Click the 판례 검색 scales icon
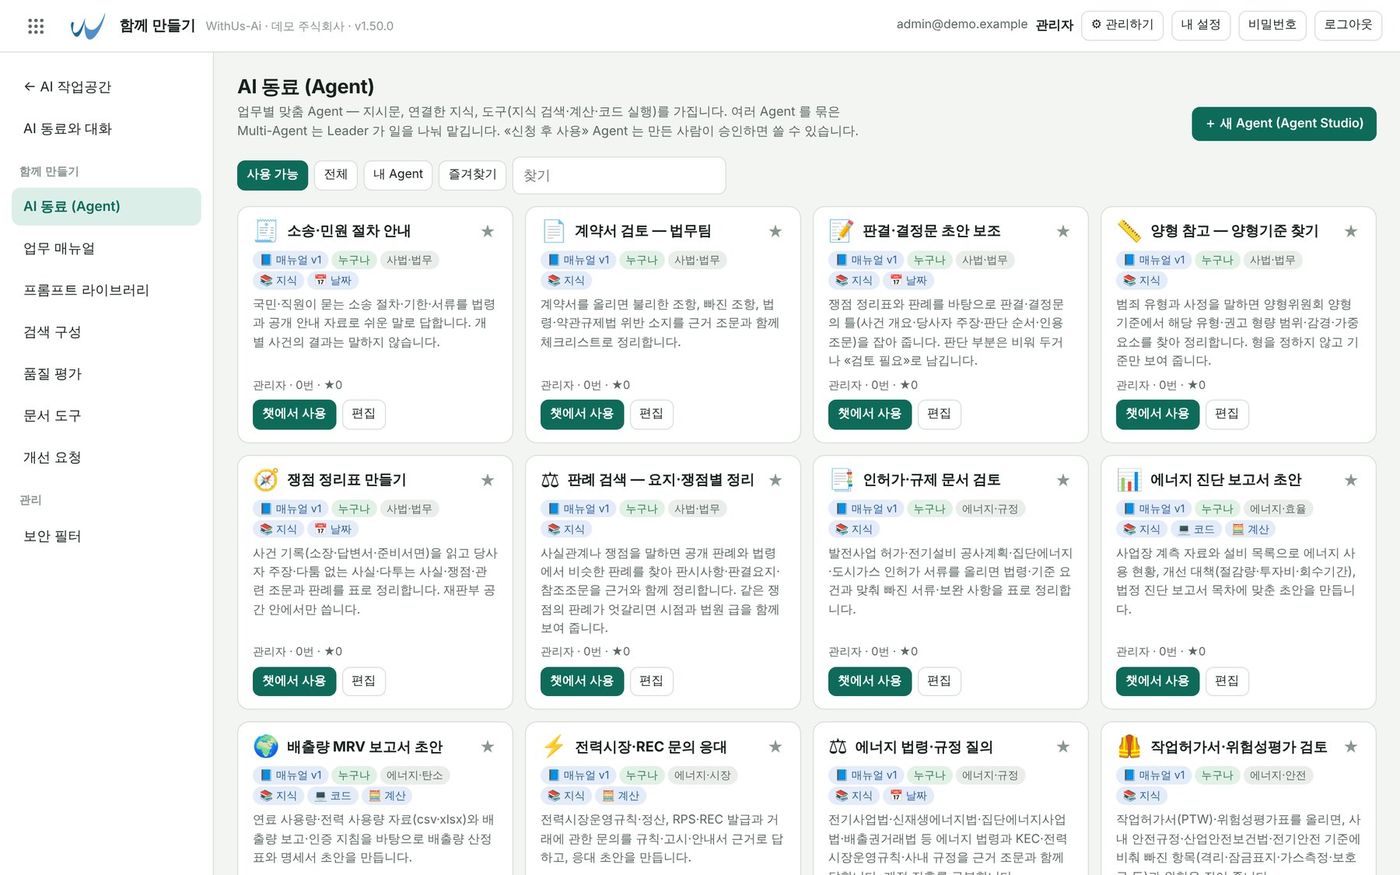The height and width of the screenshot is (875, 1400). click(x=550, y=480)
